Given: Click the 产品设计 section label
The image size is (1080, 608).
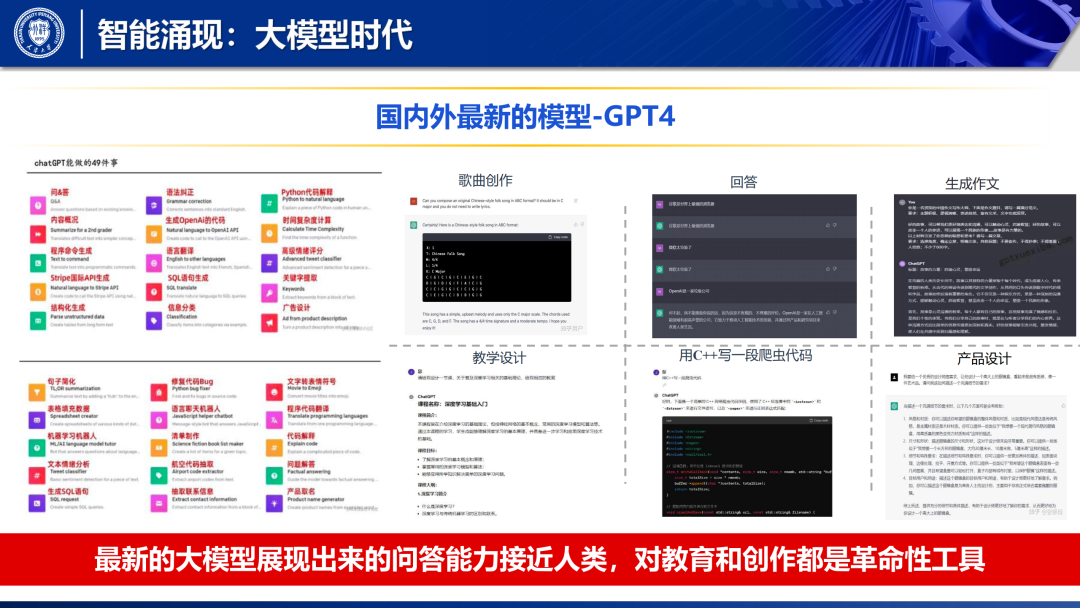Looking at the screenshot, I should click(984, 359).
